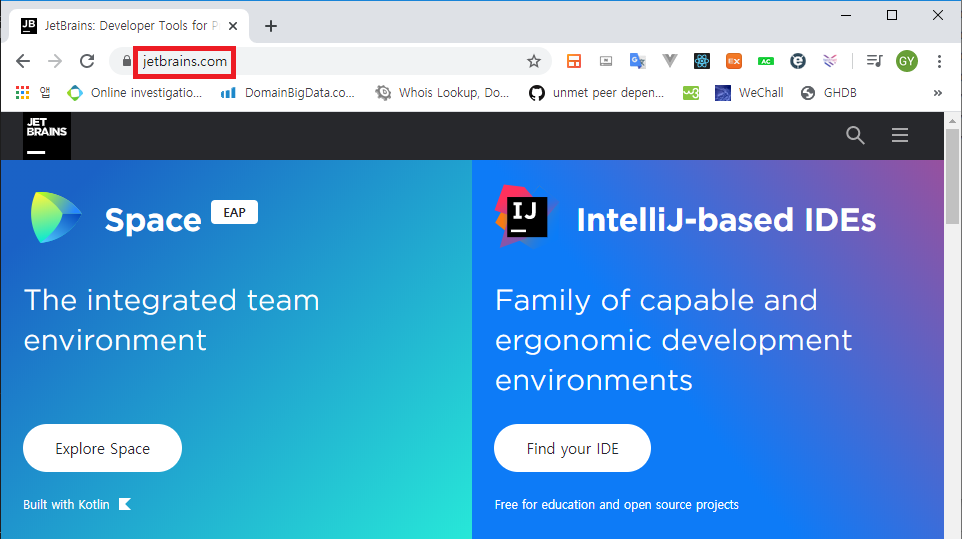The height and width of the screenshot is (539, 962).
Task: Click the green w3 bookmark icon
Action: click(691, 93)
